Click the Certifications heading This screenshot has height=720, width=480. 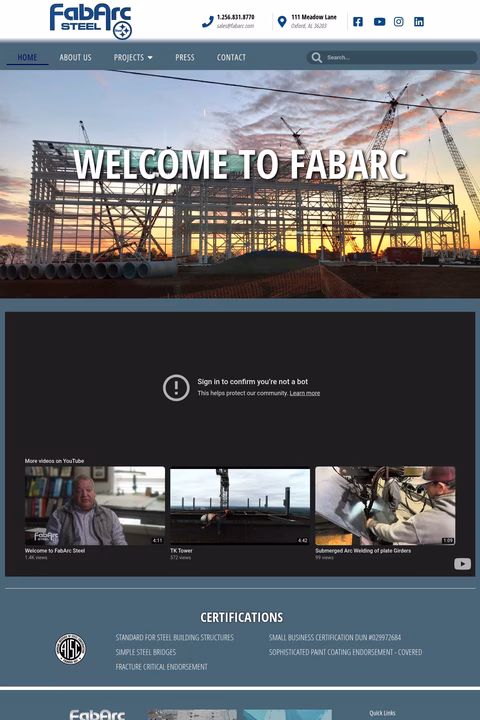coord(242,618)
